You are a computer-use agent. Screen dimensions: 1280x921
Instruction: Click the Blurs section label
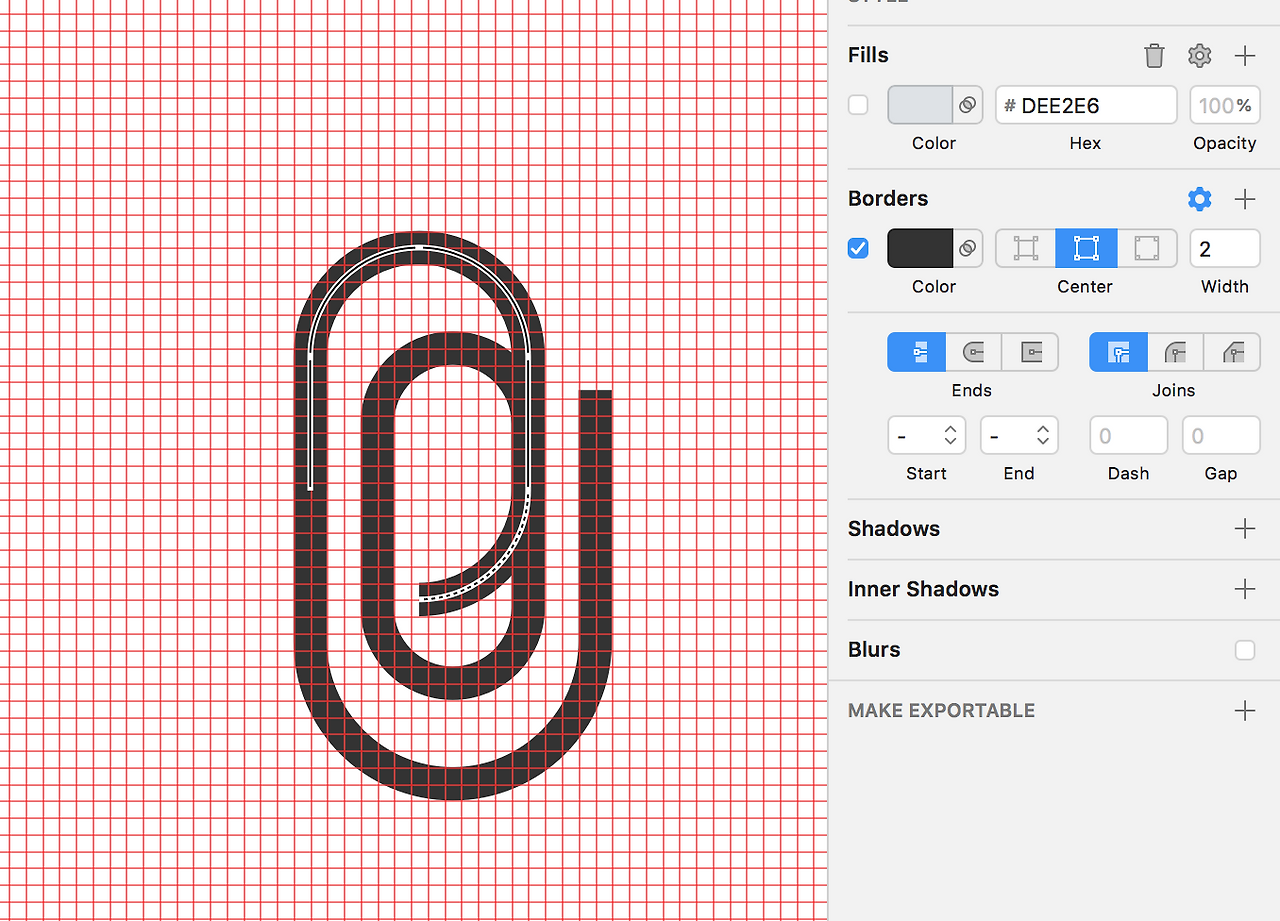point(874,650)
